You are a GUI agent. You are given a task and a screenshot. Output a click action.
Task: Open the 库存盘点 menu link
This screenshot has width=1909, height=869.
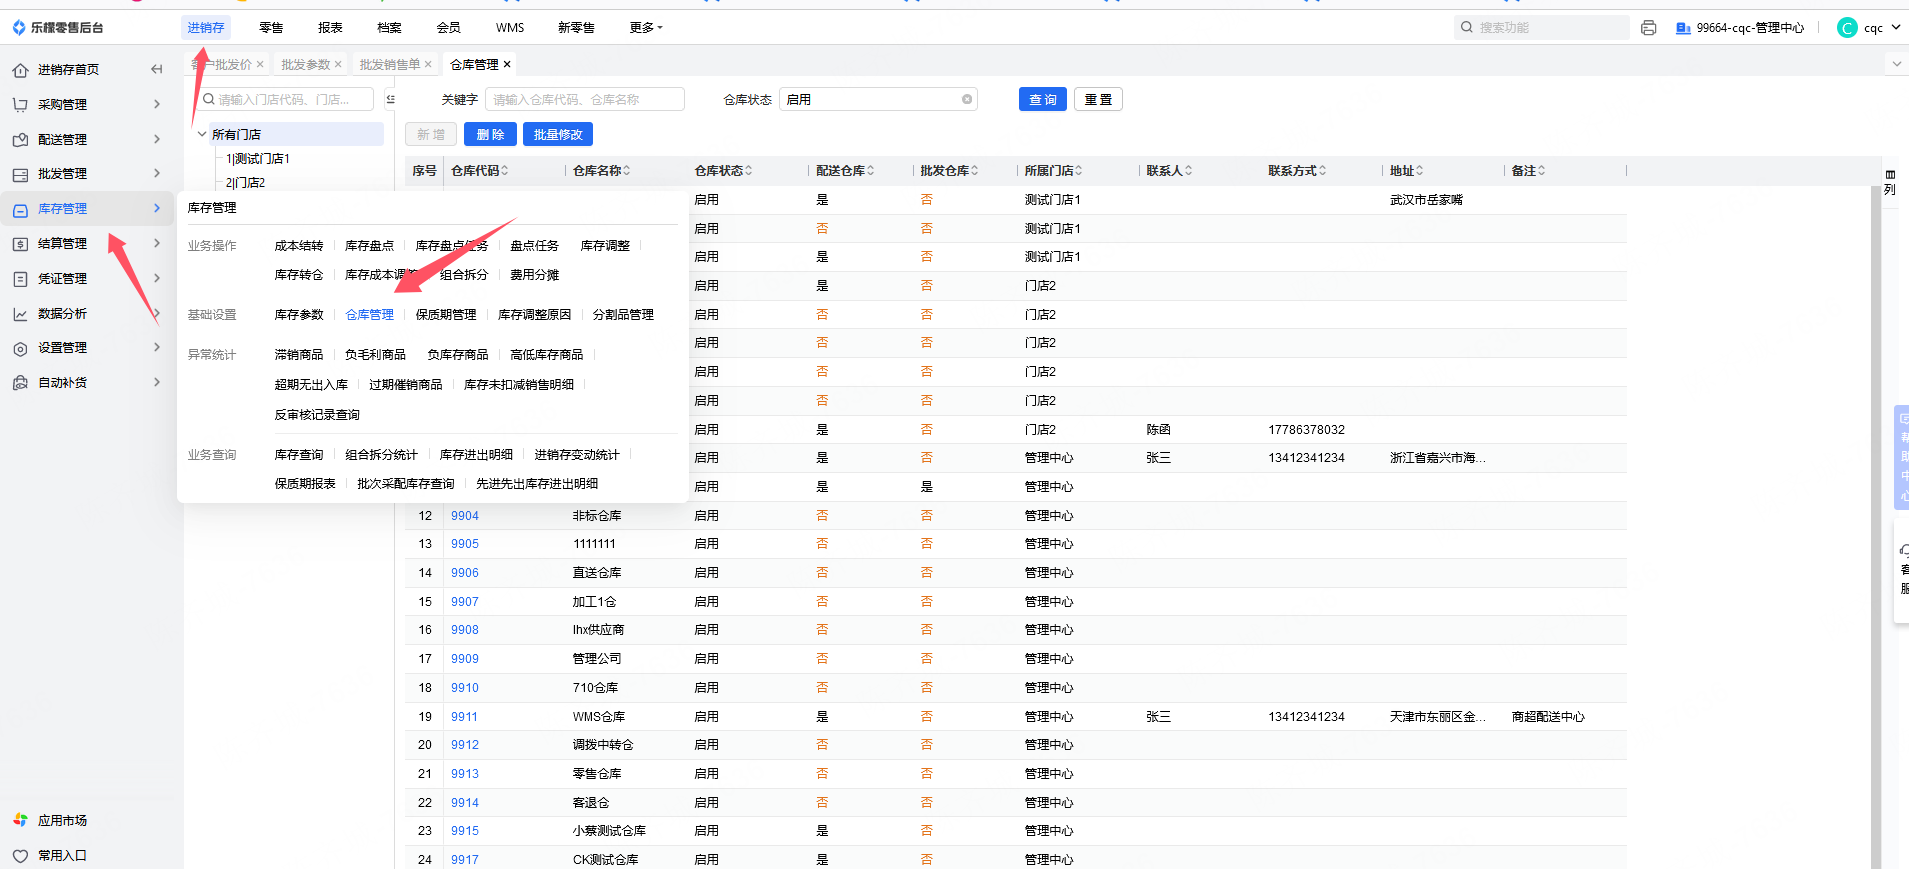[x=369, y=246]
